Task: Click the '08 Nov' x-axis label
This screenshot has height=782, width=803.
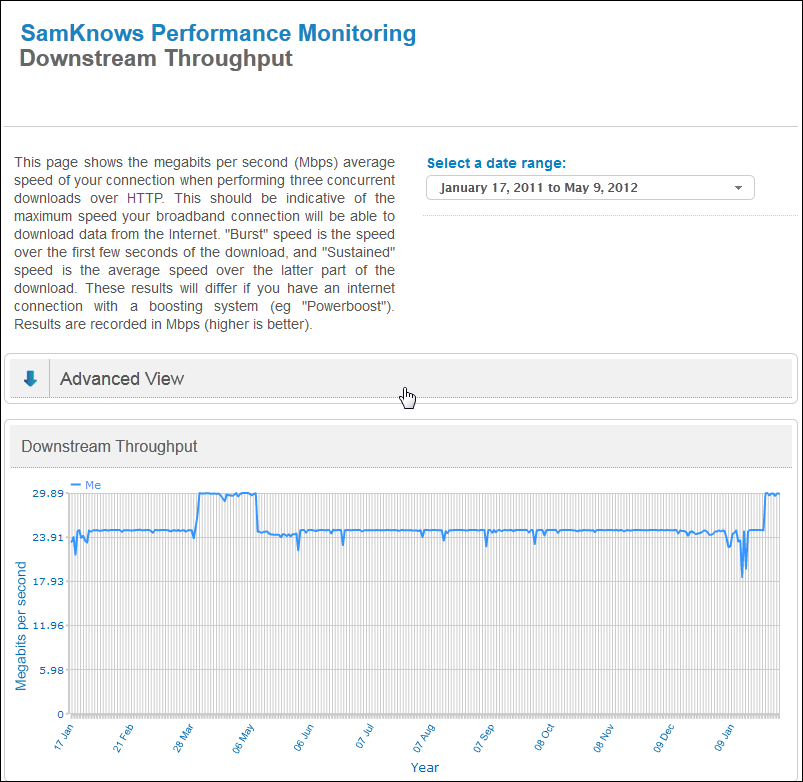Action: (x=604, y=738)
